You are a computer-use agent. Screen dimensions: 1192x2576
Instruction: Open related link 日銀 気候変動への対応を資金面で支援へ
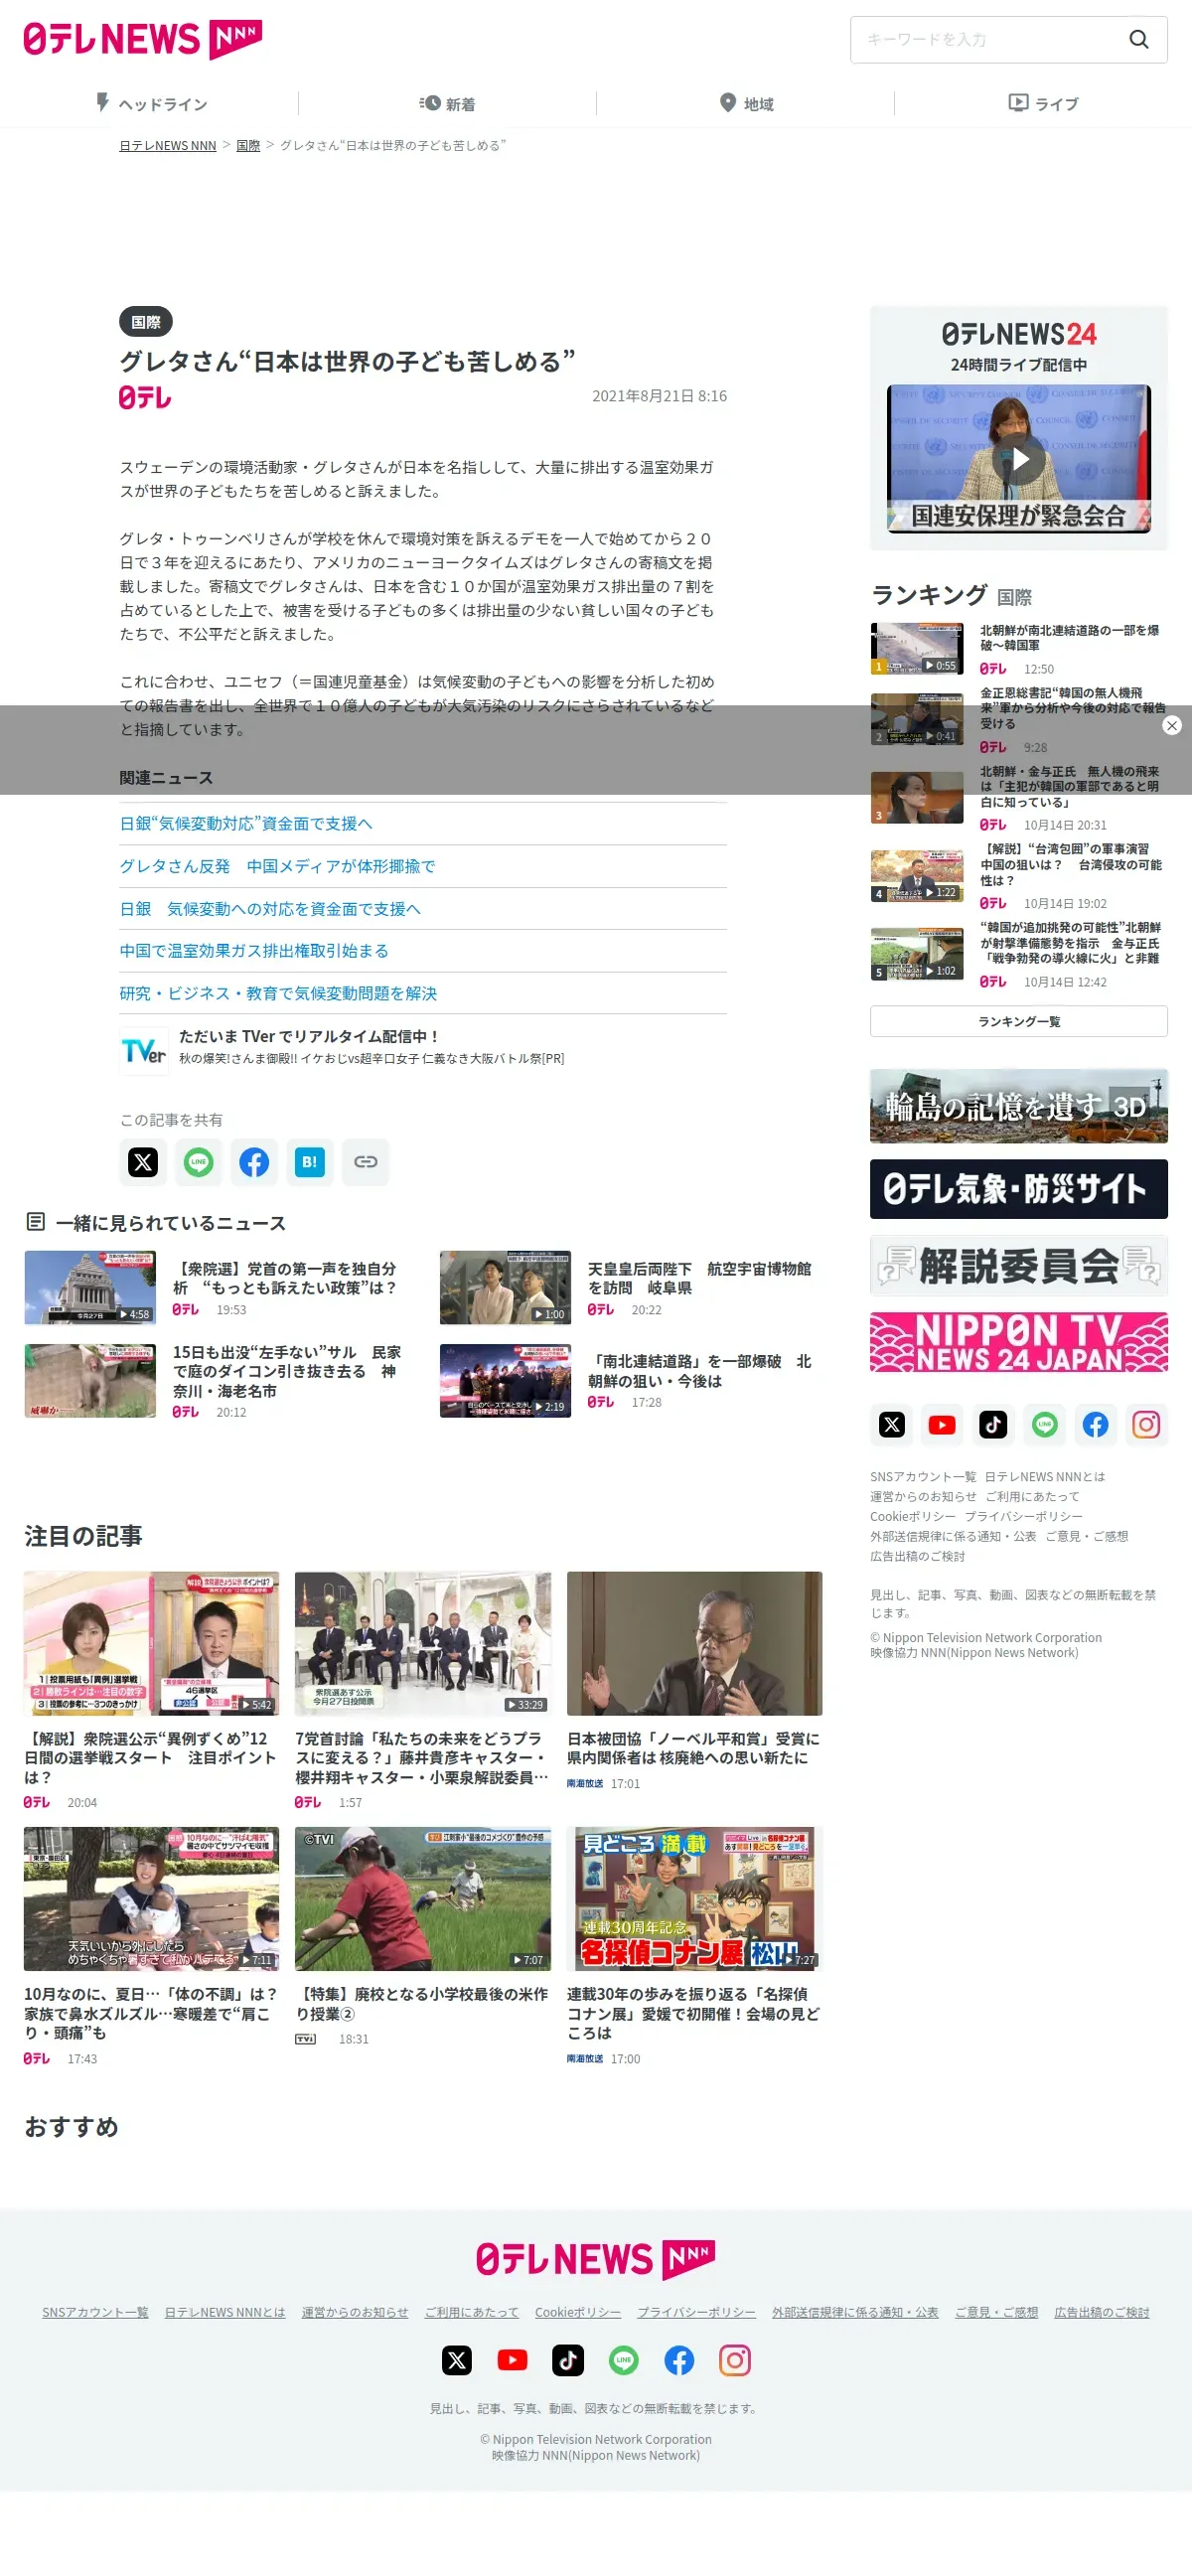pyautogui.click(x=270, y=908)
